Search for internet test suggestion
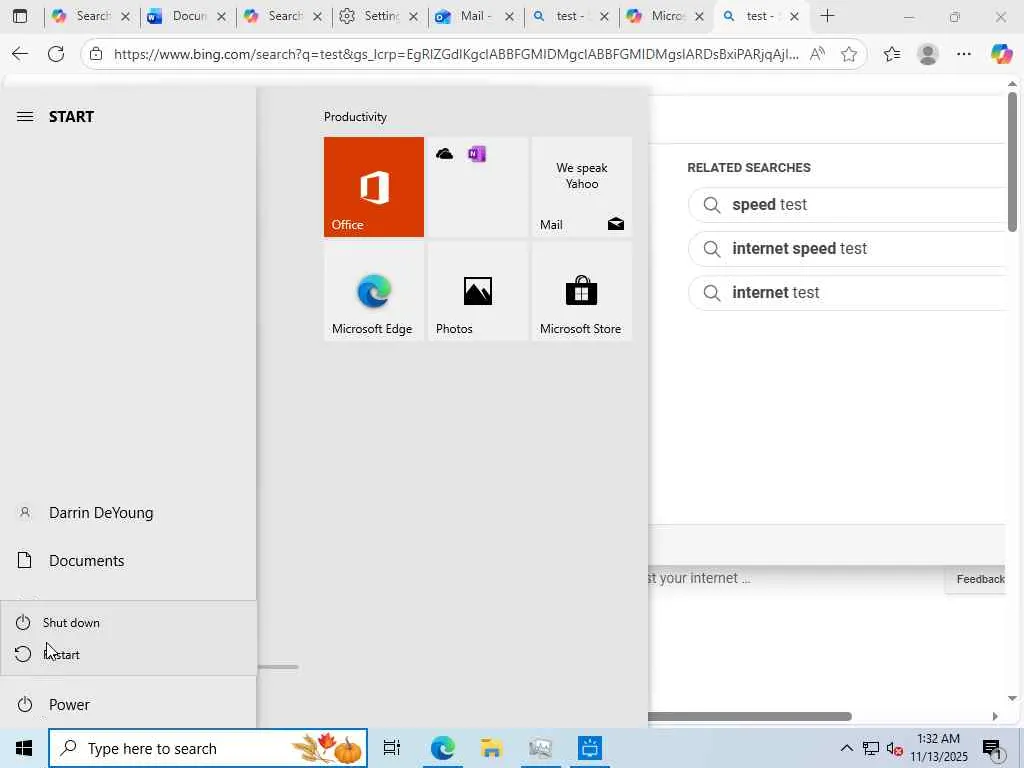 [846, 293]
